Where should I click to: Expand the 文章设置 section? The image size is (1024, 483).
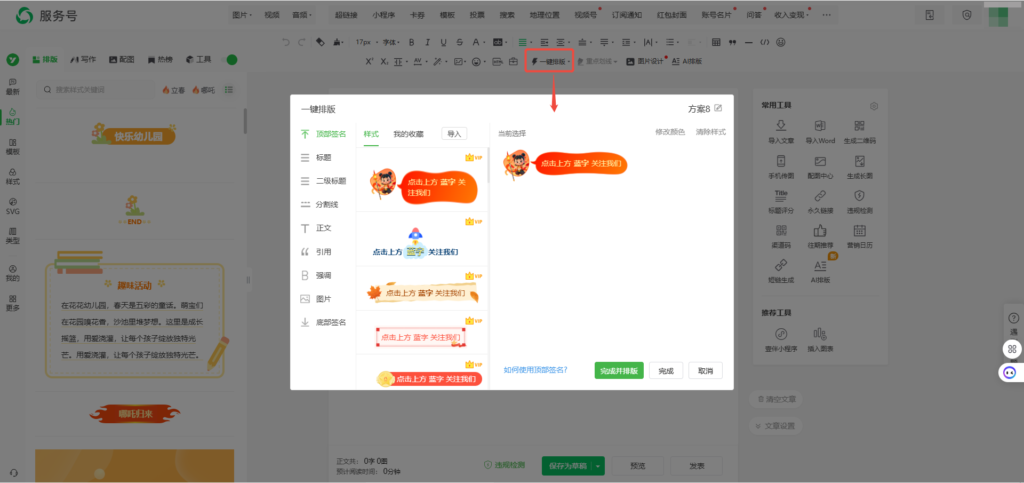click(775, 426)
